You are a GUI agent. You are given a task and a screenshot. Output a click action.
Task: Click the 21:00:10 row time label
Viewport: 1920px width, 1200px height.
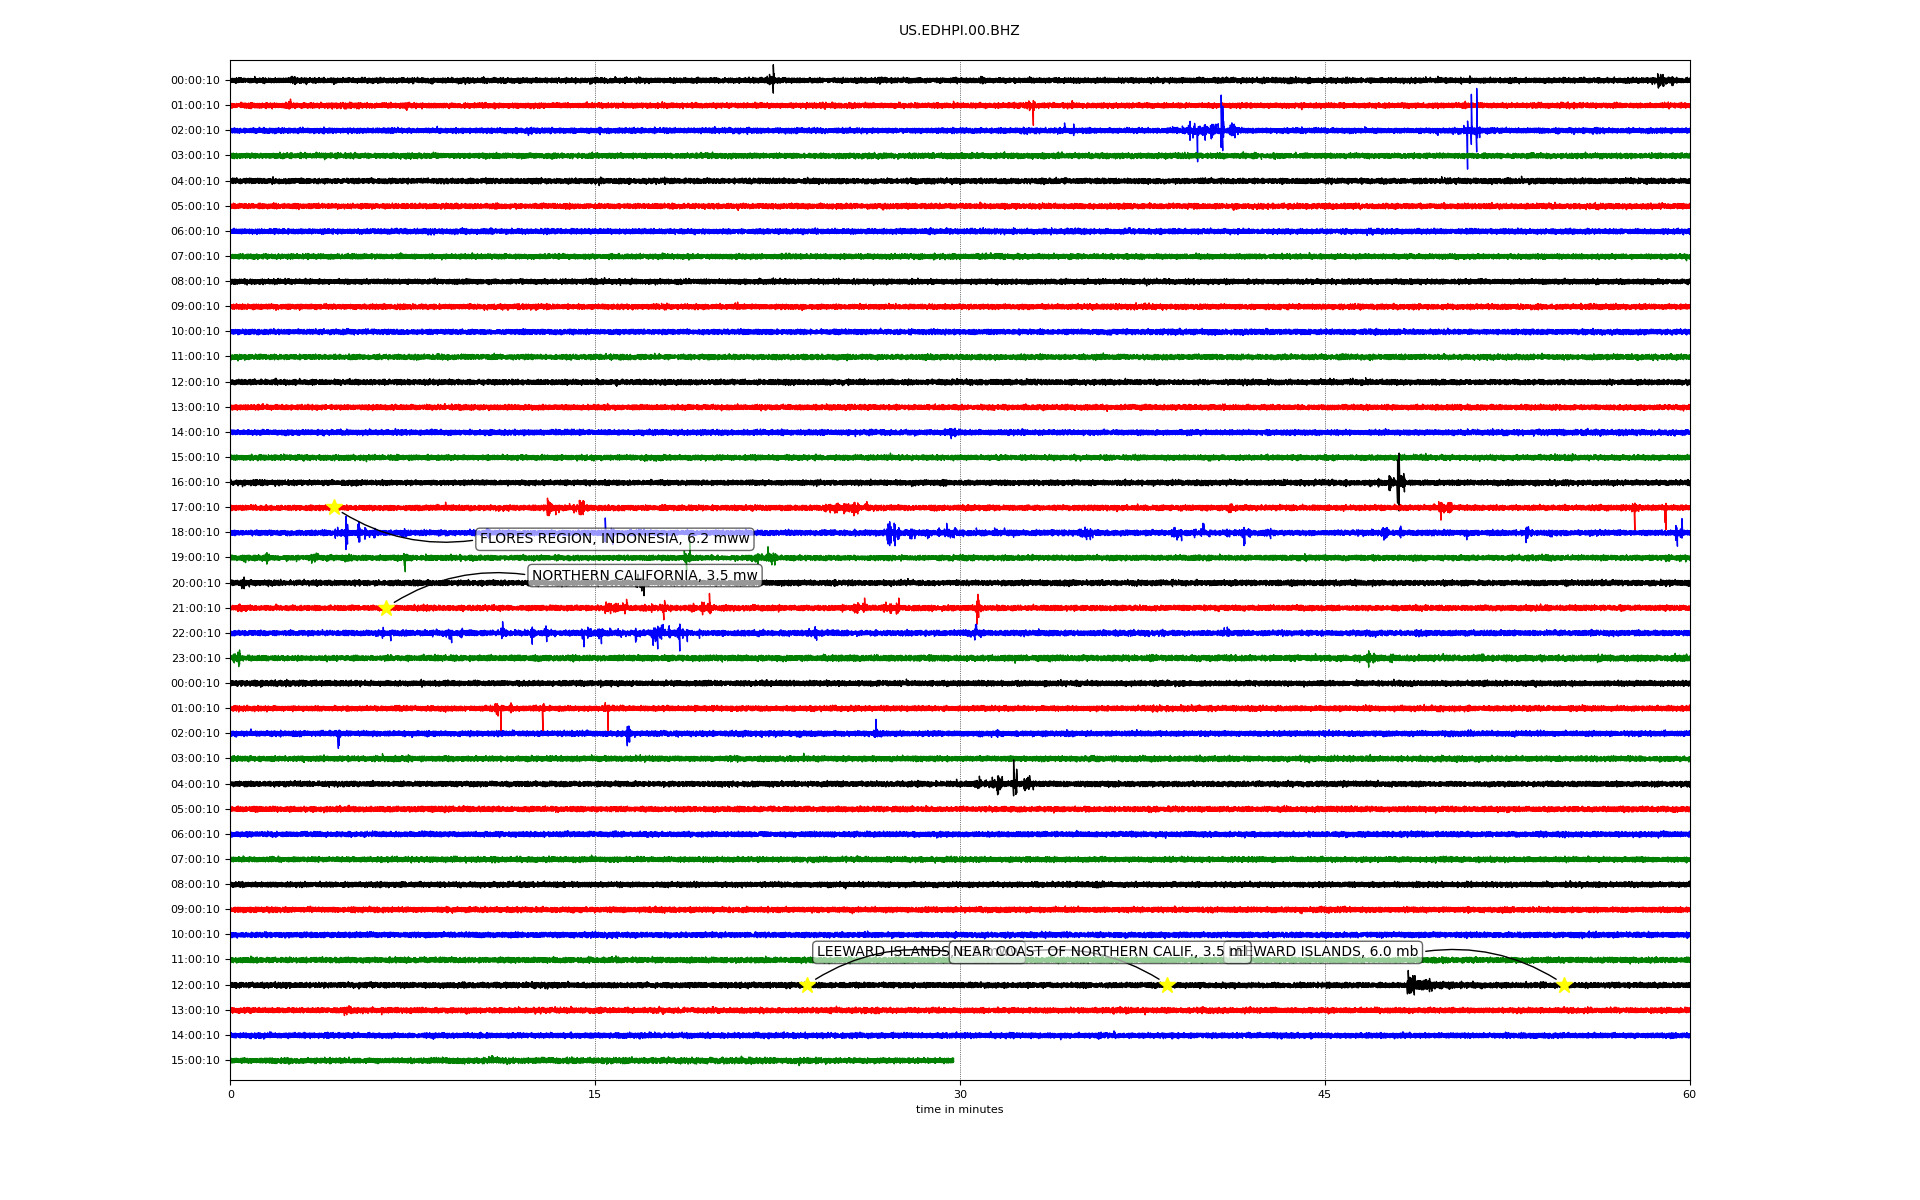coord(195,609)
